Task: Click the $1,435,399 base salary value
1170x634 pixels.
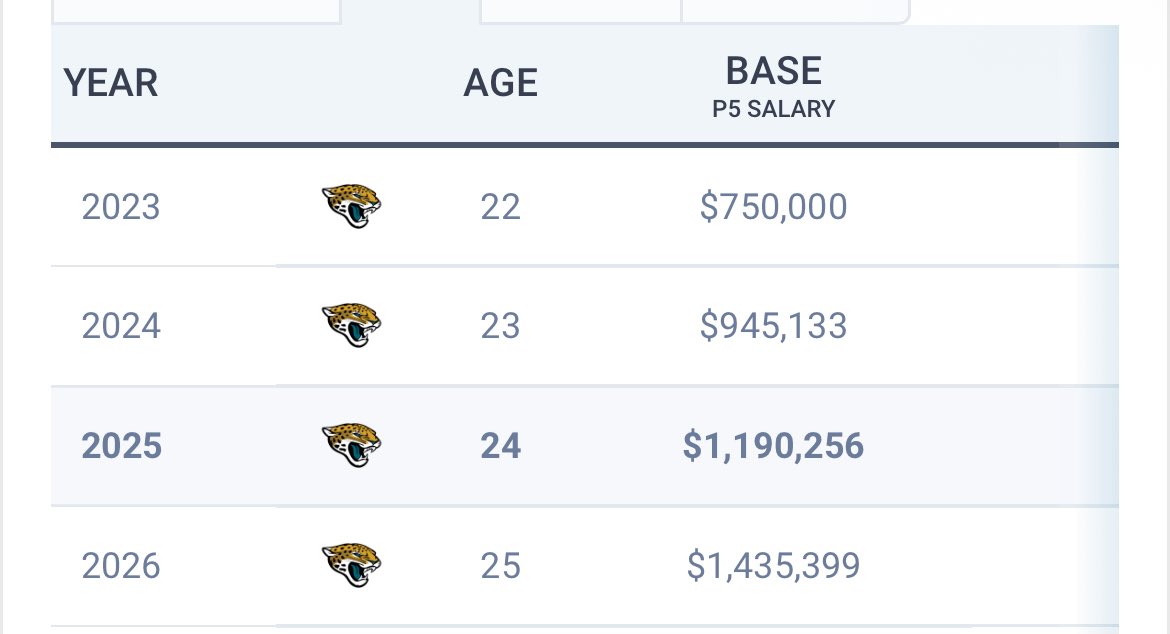Action: [x=773, y=566]
